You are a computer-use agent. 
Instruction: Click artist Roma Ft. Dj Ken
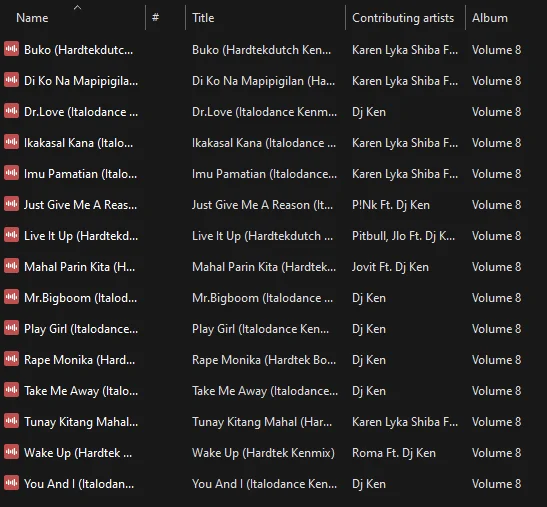point(394,453)
